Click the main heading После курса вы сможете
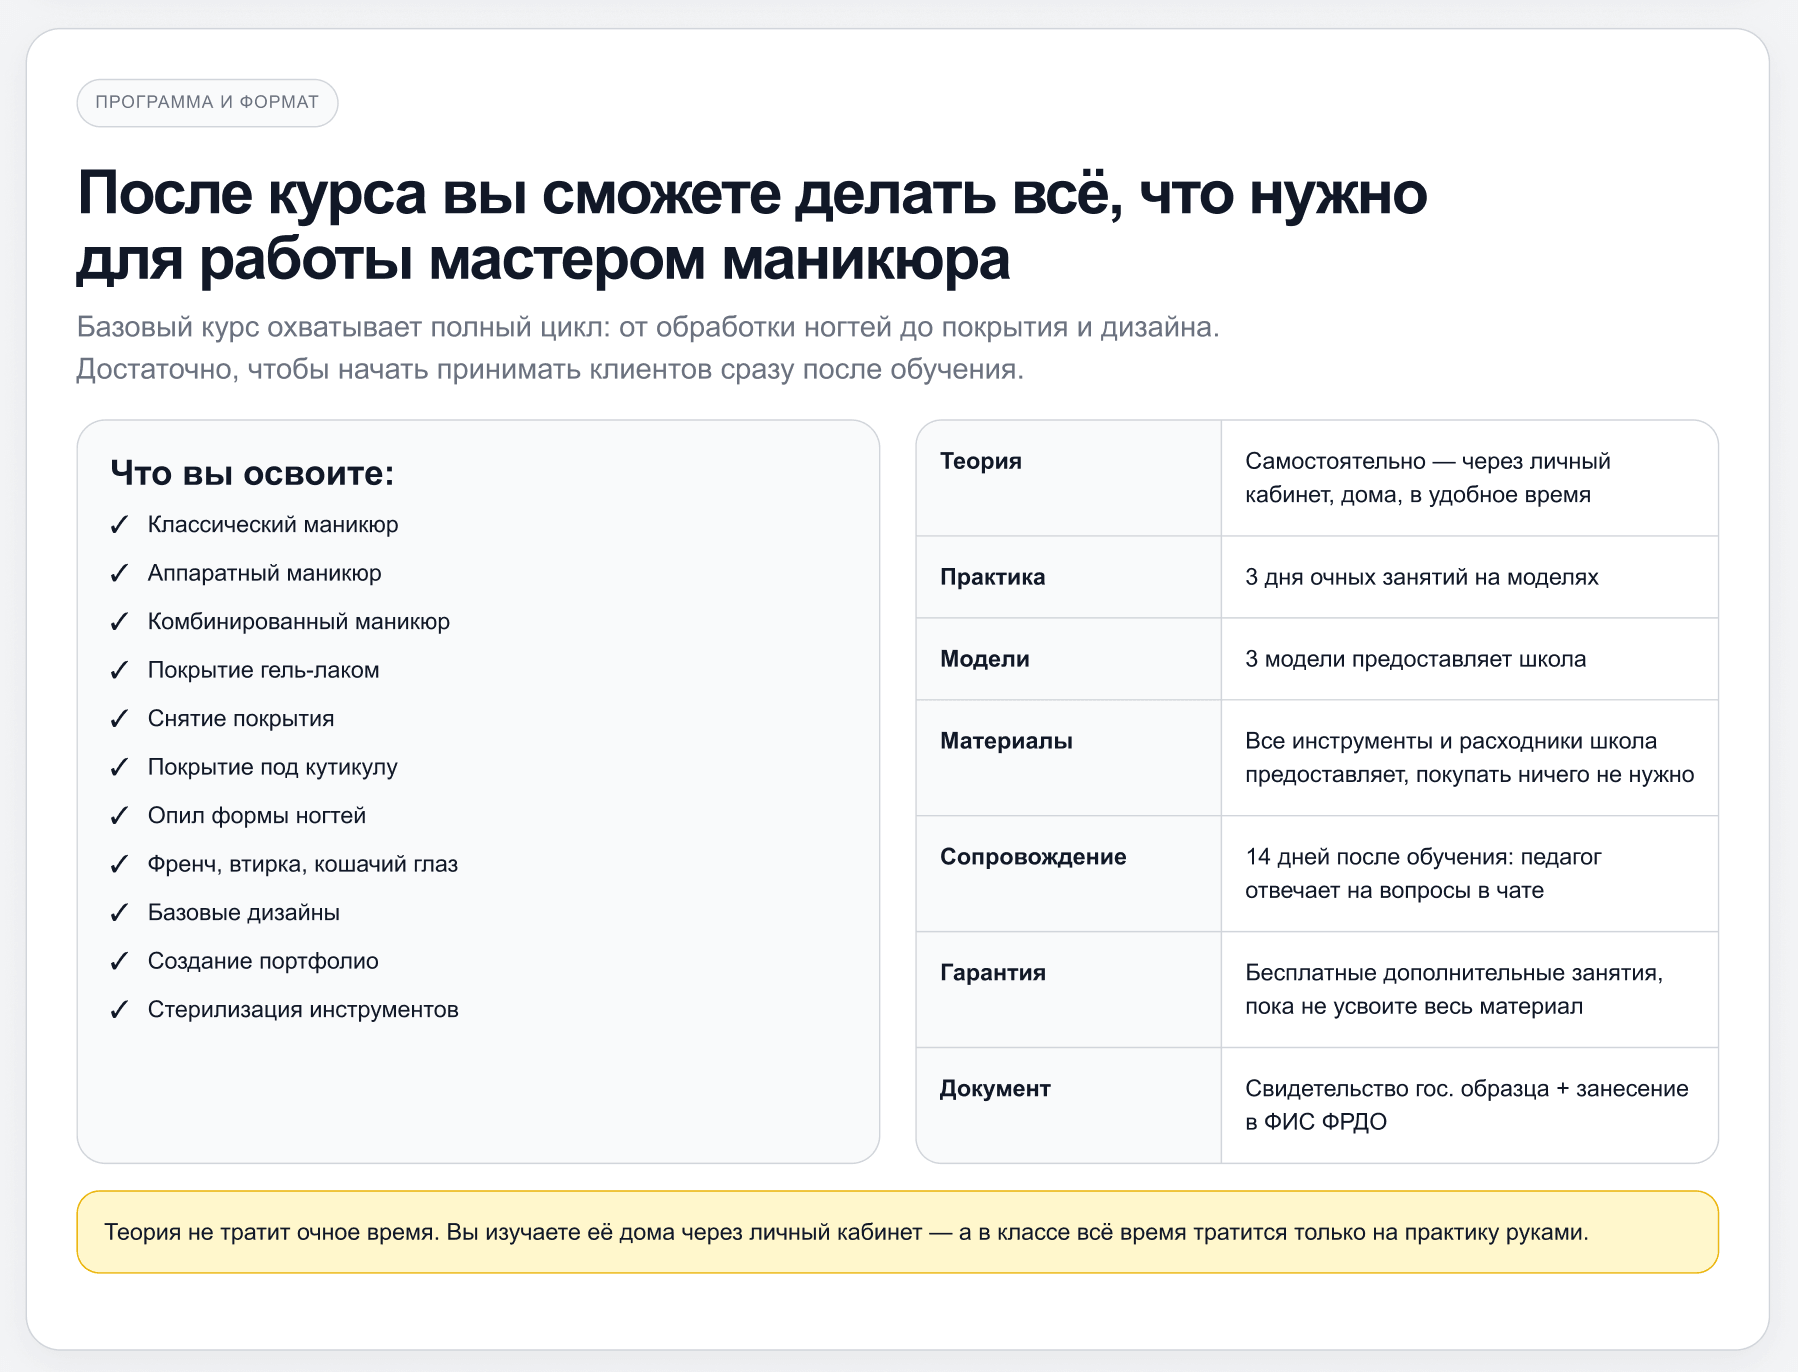This screenshot has width=1798, height=1372. (752, 226)
